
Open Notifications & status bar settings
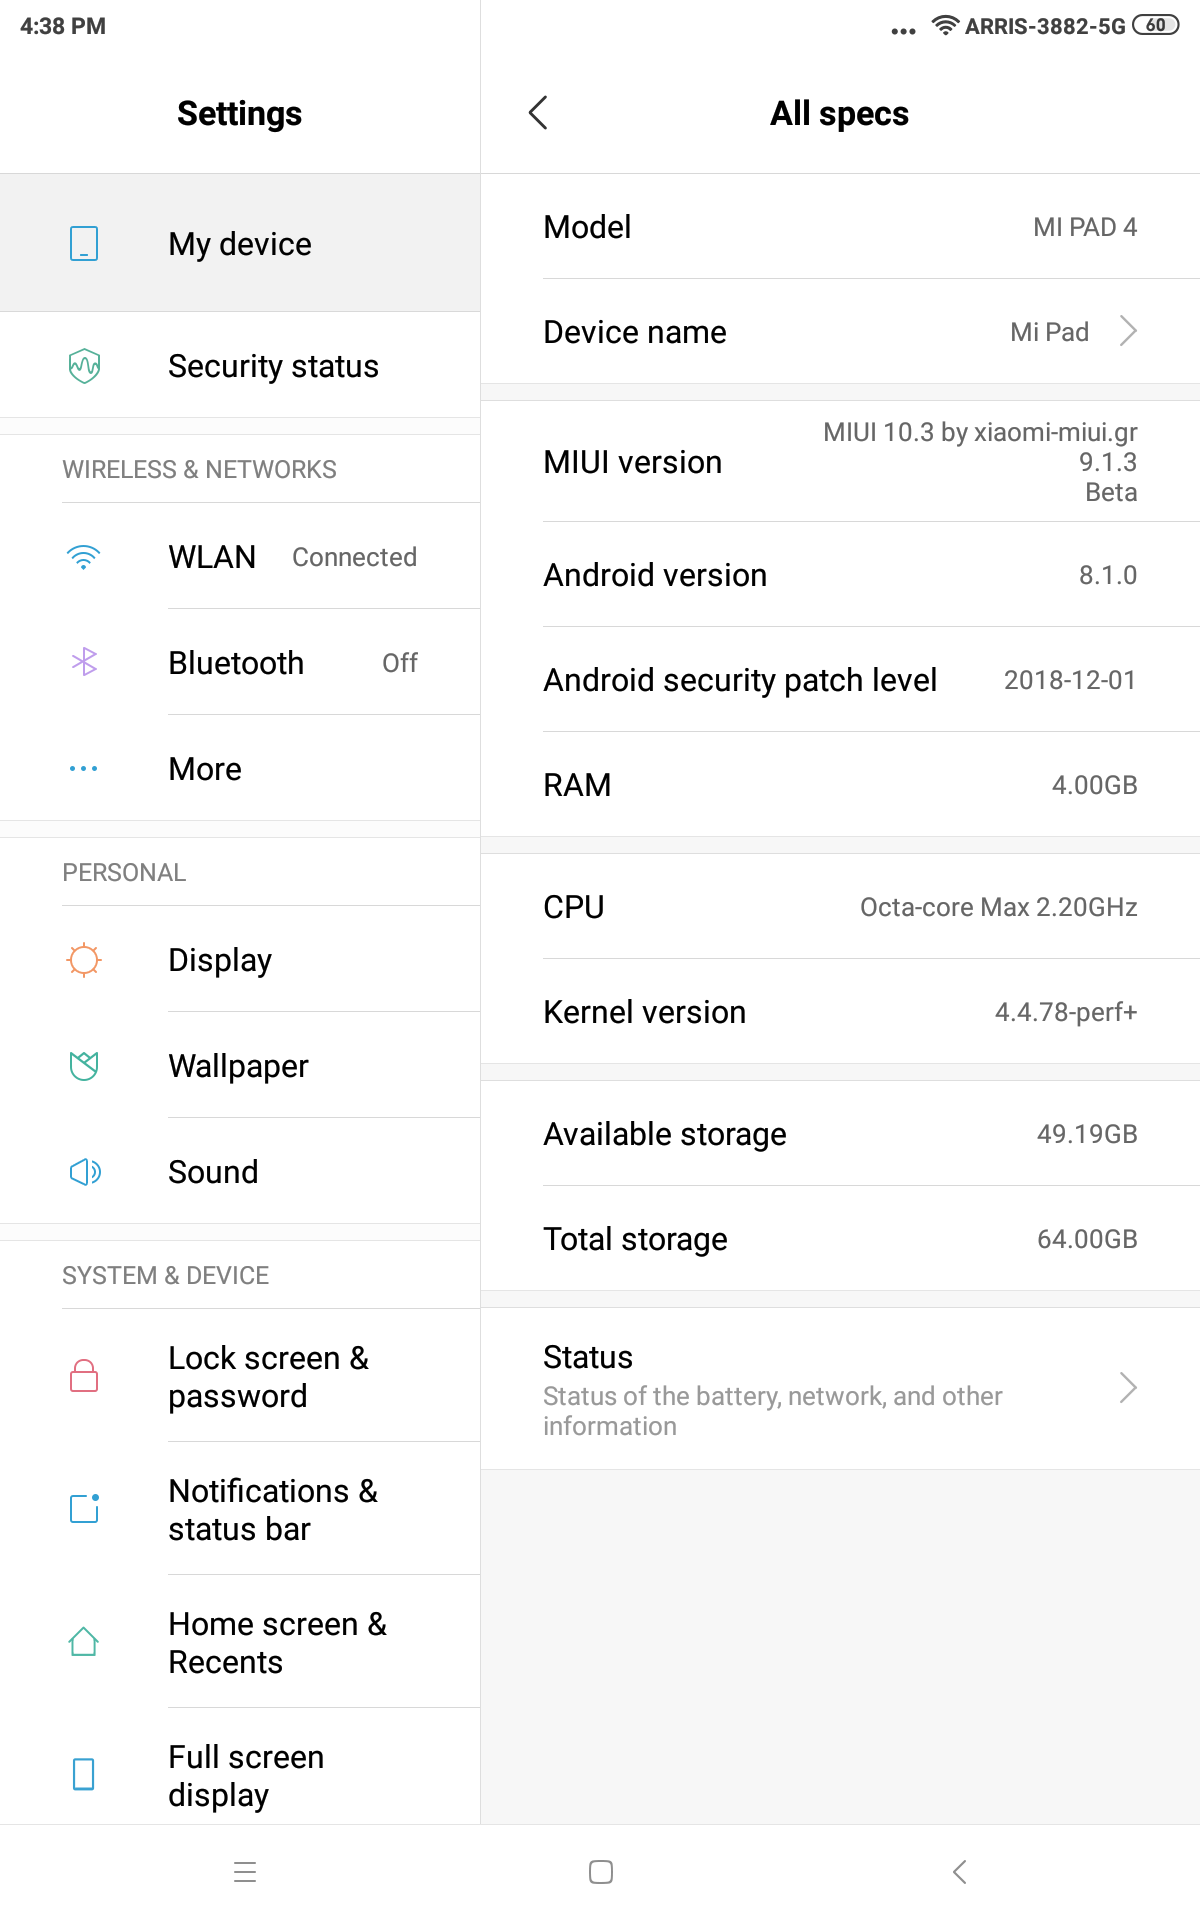click(272, 1509)
